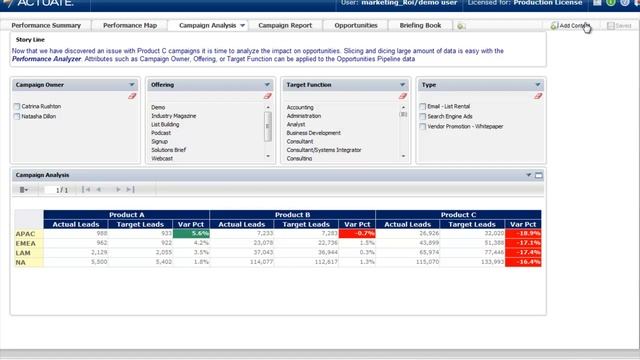The height and width of the screenshot is (360, 640).
Task: Click the Product C column header
Action: [x=458, y=215]
